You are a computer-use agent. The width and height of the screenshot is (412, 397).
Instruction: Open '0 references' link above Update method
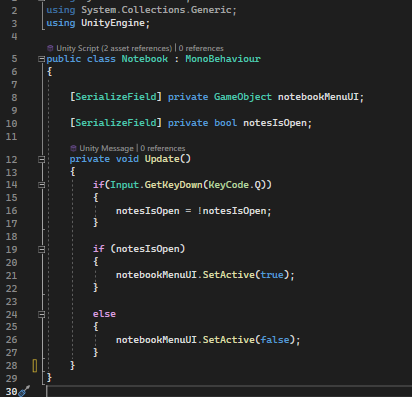click(163, 148)
